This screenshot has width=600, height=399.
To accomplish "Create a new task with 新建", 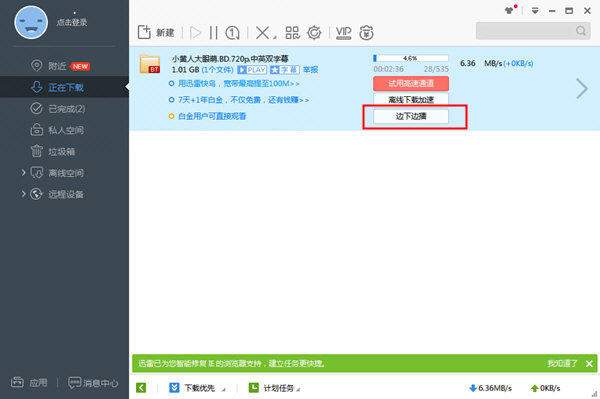I will click(x=156, y=33).
